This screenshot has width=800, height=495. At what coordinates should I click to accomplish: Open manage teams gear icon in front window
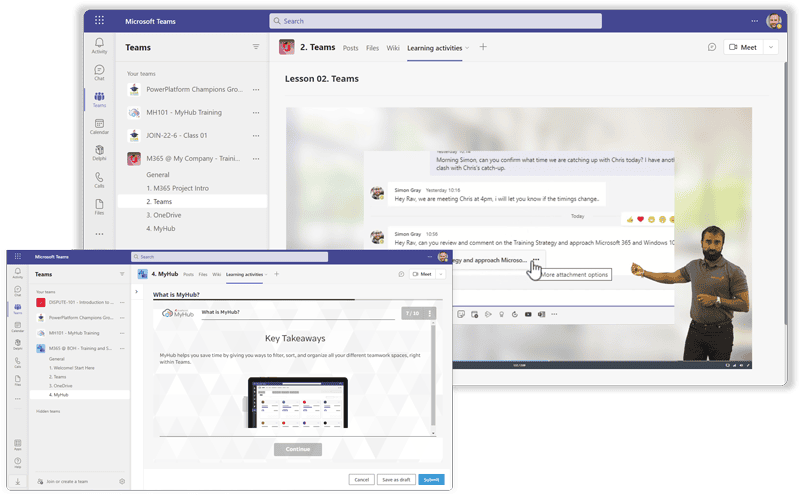[122, 481]
